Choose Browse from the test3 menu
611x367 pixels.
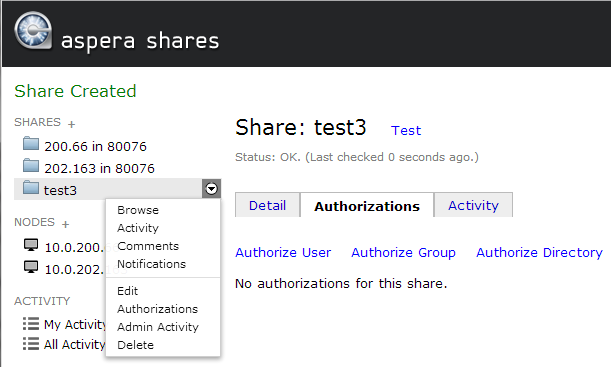138,210
